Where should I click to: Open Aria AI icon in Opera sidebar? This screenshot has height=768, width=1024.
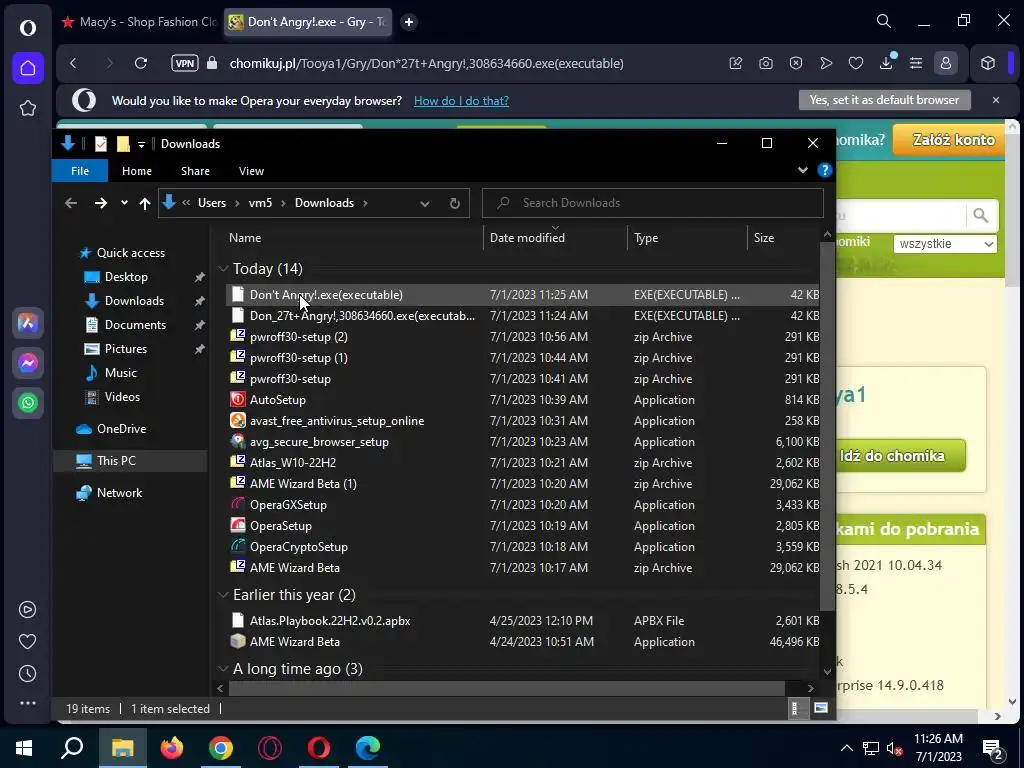(x=27, y=323)
